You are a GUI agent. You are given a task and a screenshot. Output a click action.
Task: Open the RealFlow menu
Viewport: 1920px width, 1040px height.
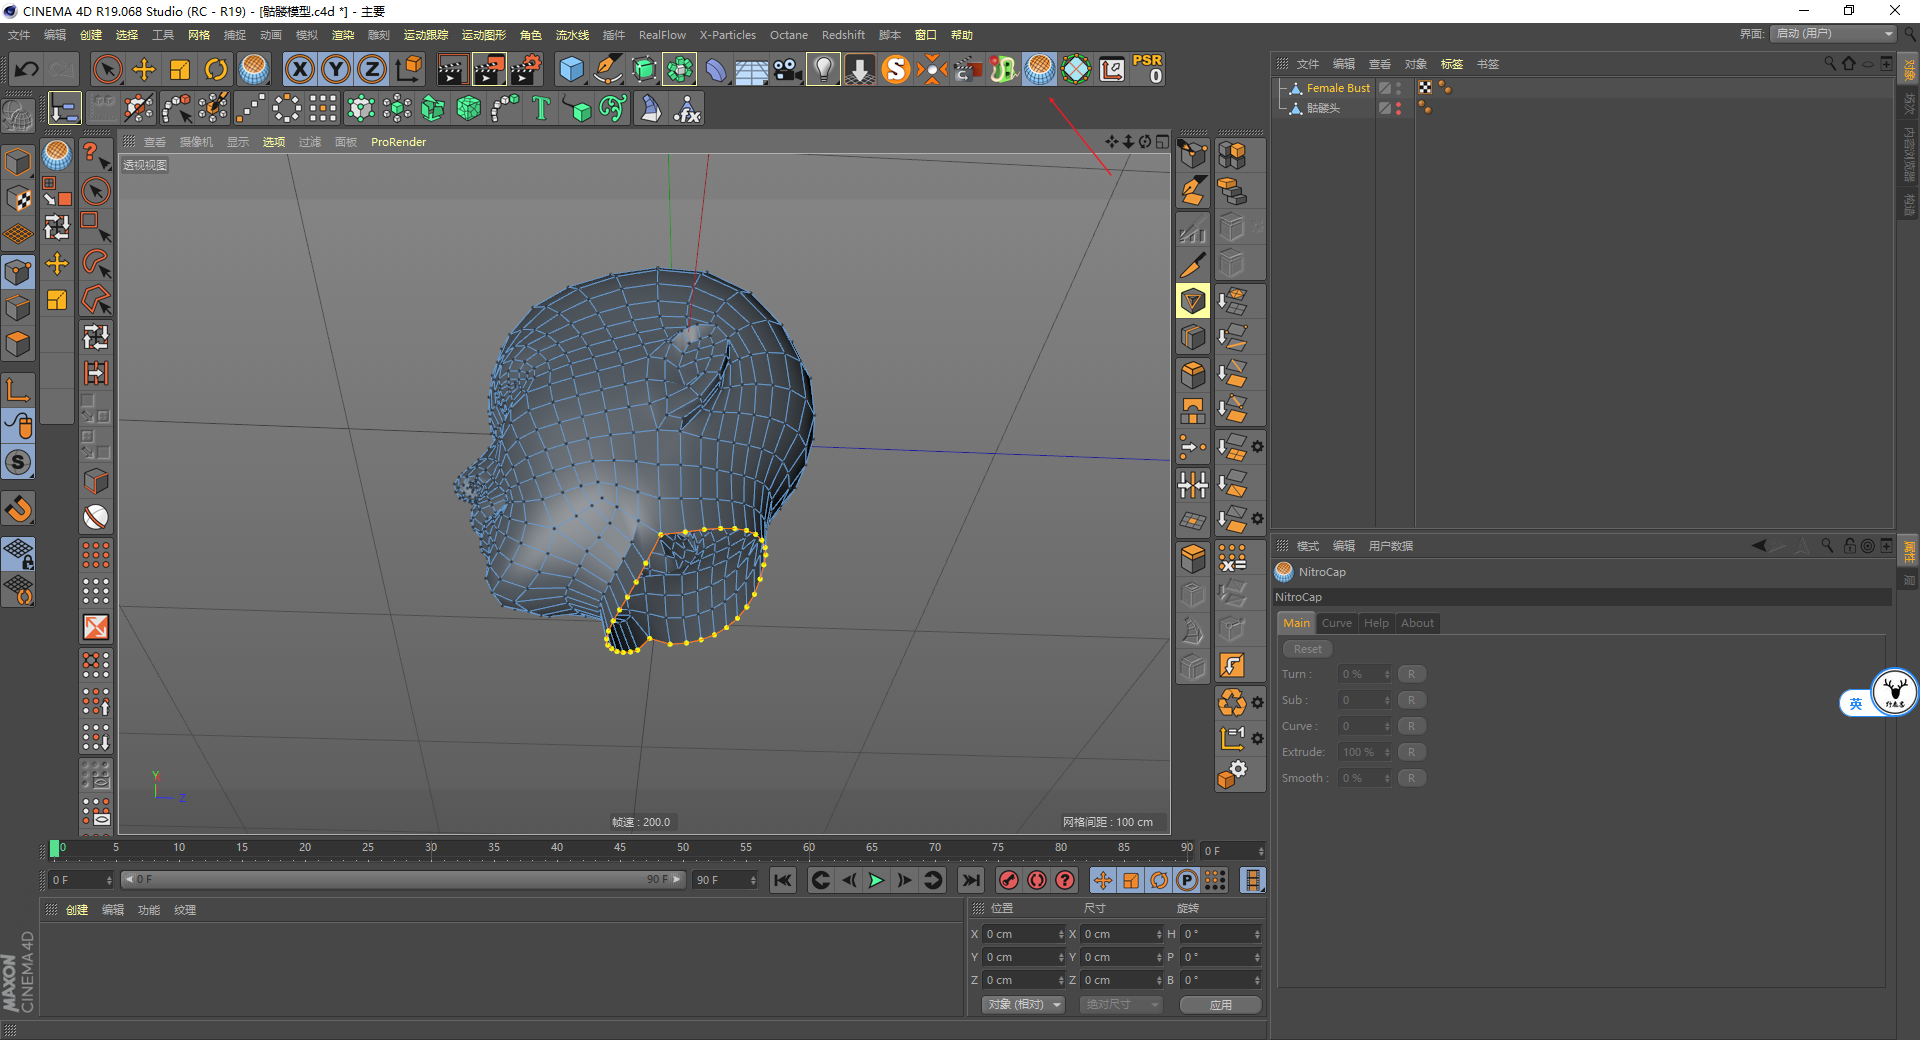(x=662, y=35)
